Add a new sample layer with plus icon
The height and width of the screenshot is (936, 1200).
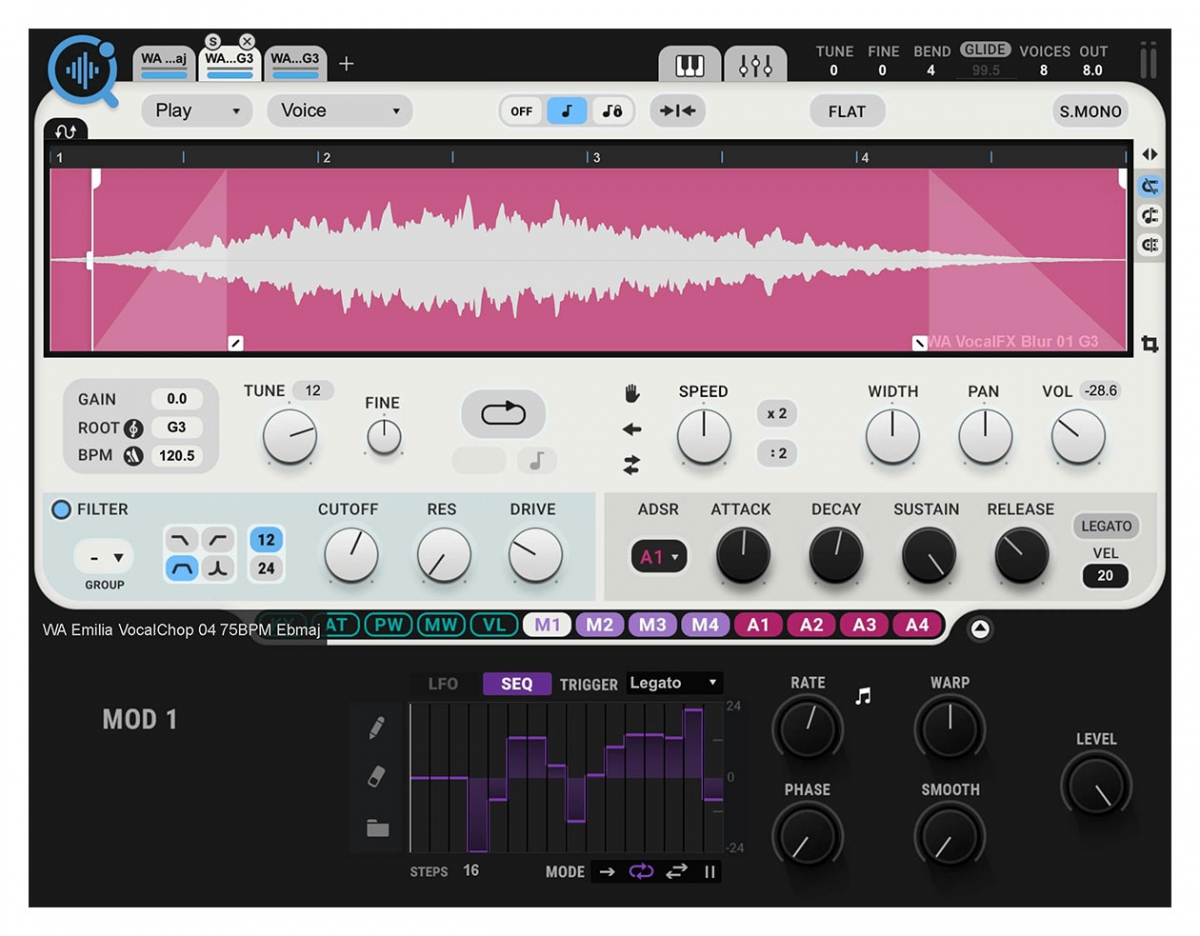point(346,64)
